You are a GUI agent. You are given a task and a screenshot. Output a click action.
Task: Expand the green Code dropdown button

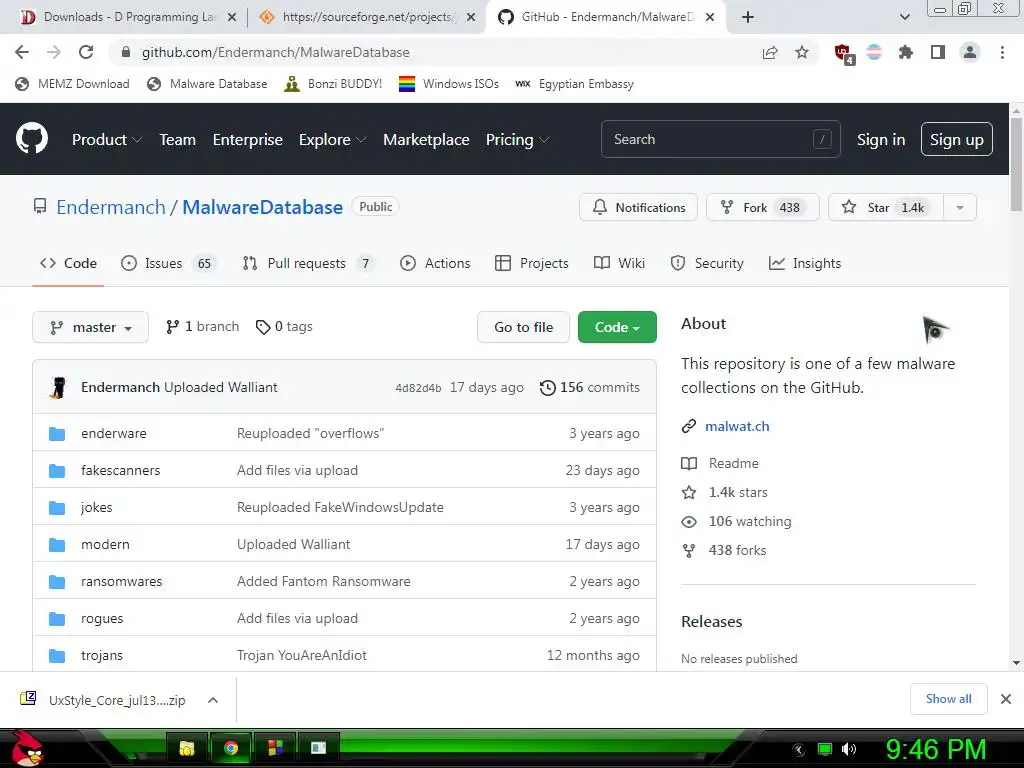coord(617,327)
